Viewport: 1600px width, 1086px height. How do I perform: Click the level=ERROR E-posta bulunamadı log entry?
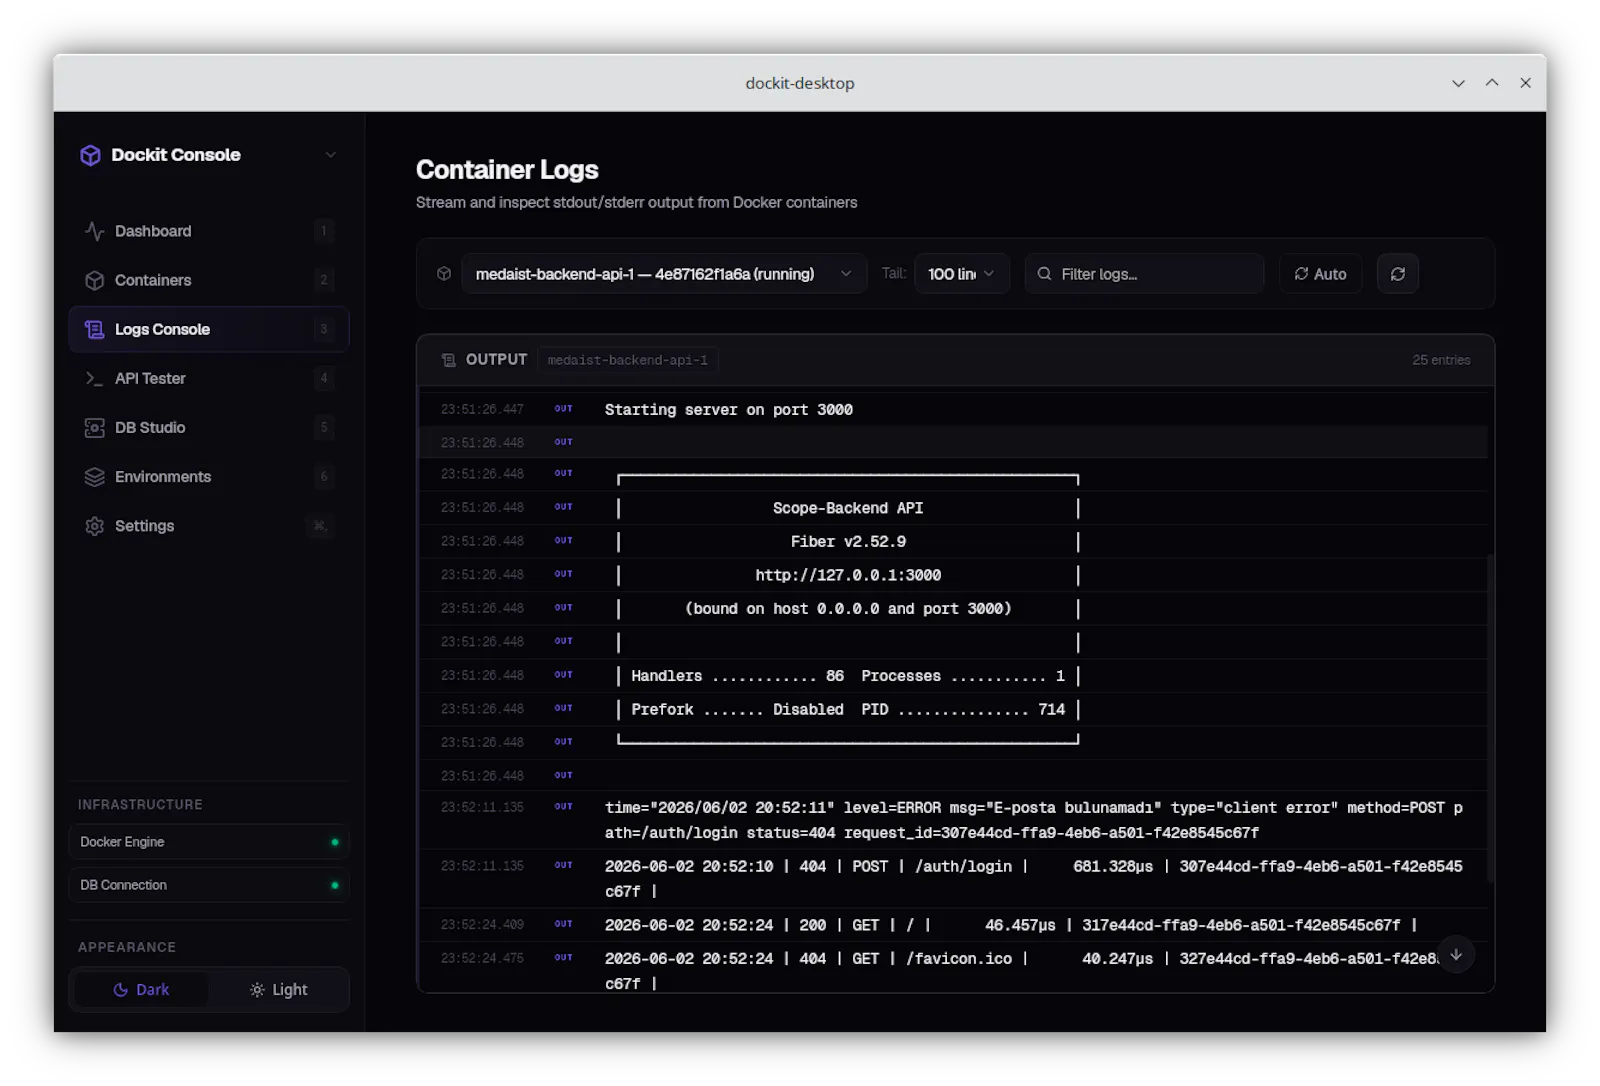click(1034, 820)
